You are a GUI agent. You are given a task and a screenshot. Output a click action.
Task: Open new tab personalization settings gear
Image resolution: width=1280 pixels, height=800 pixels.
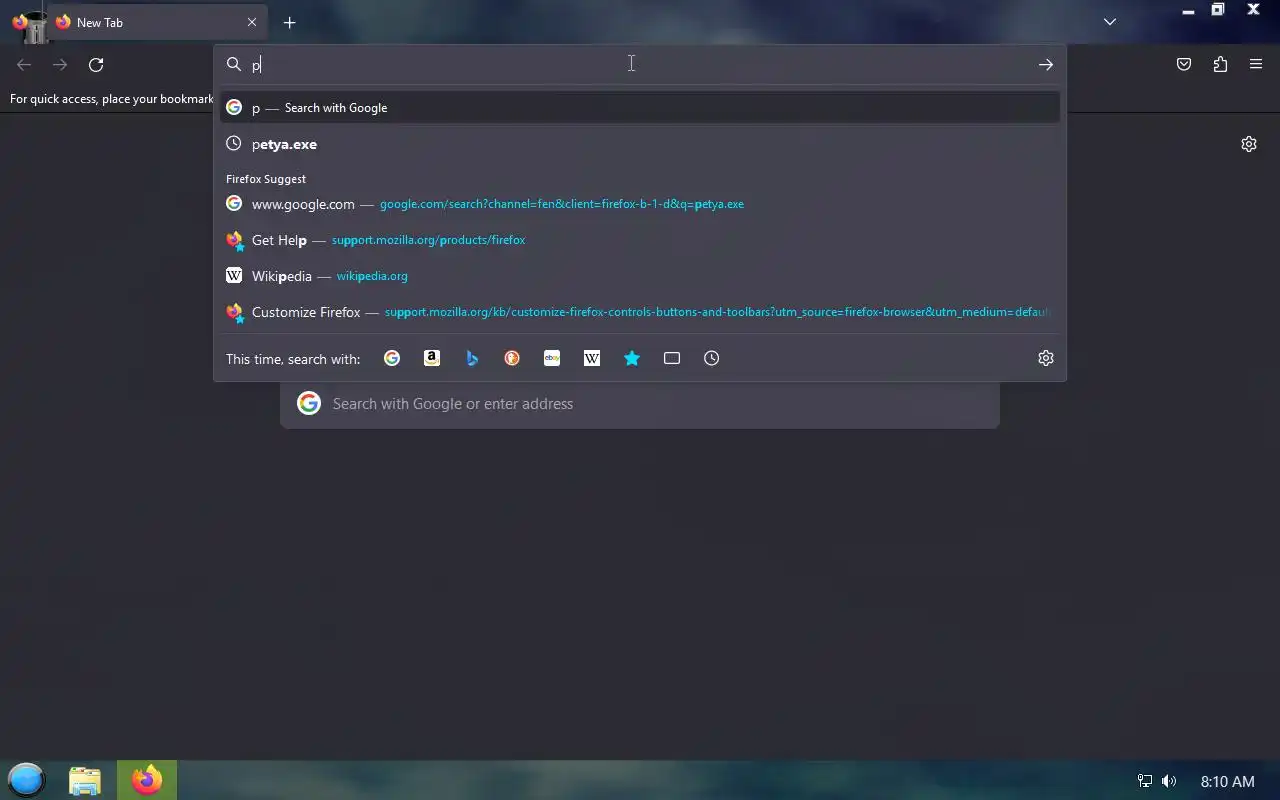click(1249, 144)
